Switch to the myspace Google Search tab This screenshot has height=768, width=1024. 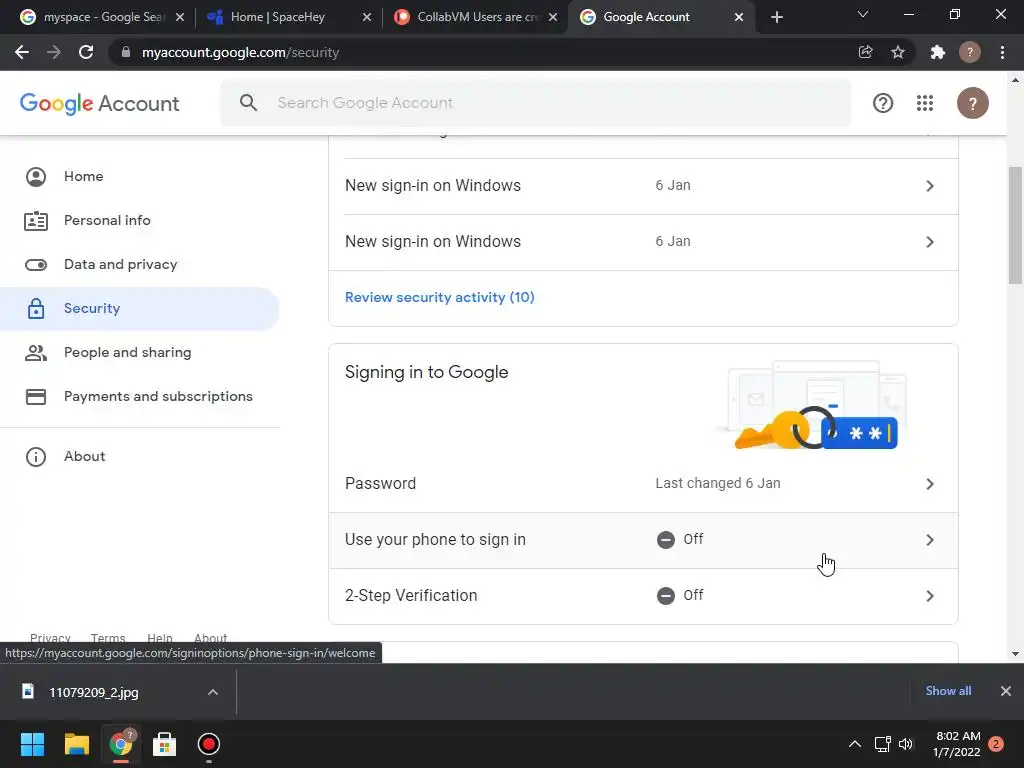[103, 17]
